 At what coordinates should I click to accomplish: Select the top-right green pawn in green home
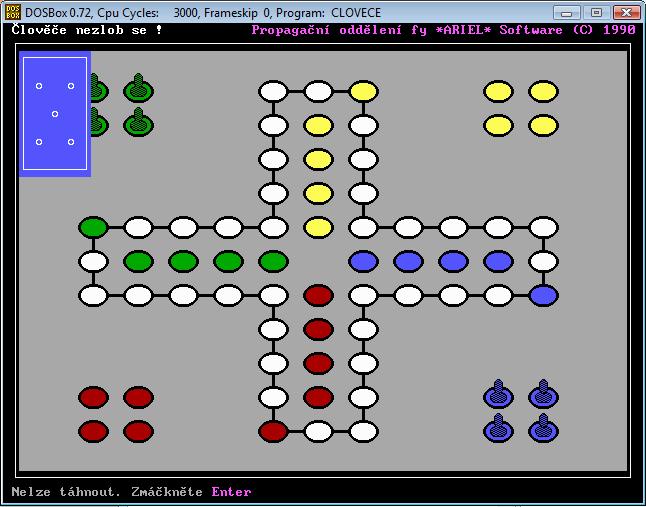tap(138, 90)
